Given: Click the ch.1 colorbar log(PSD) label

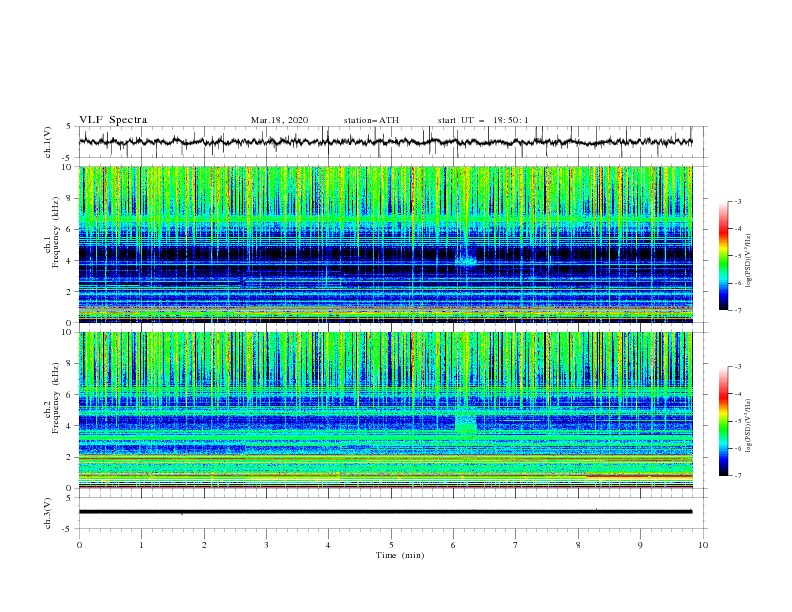Looking at the screenshot, I should 749,261.
